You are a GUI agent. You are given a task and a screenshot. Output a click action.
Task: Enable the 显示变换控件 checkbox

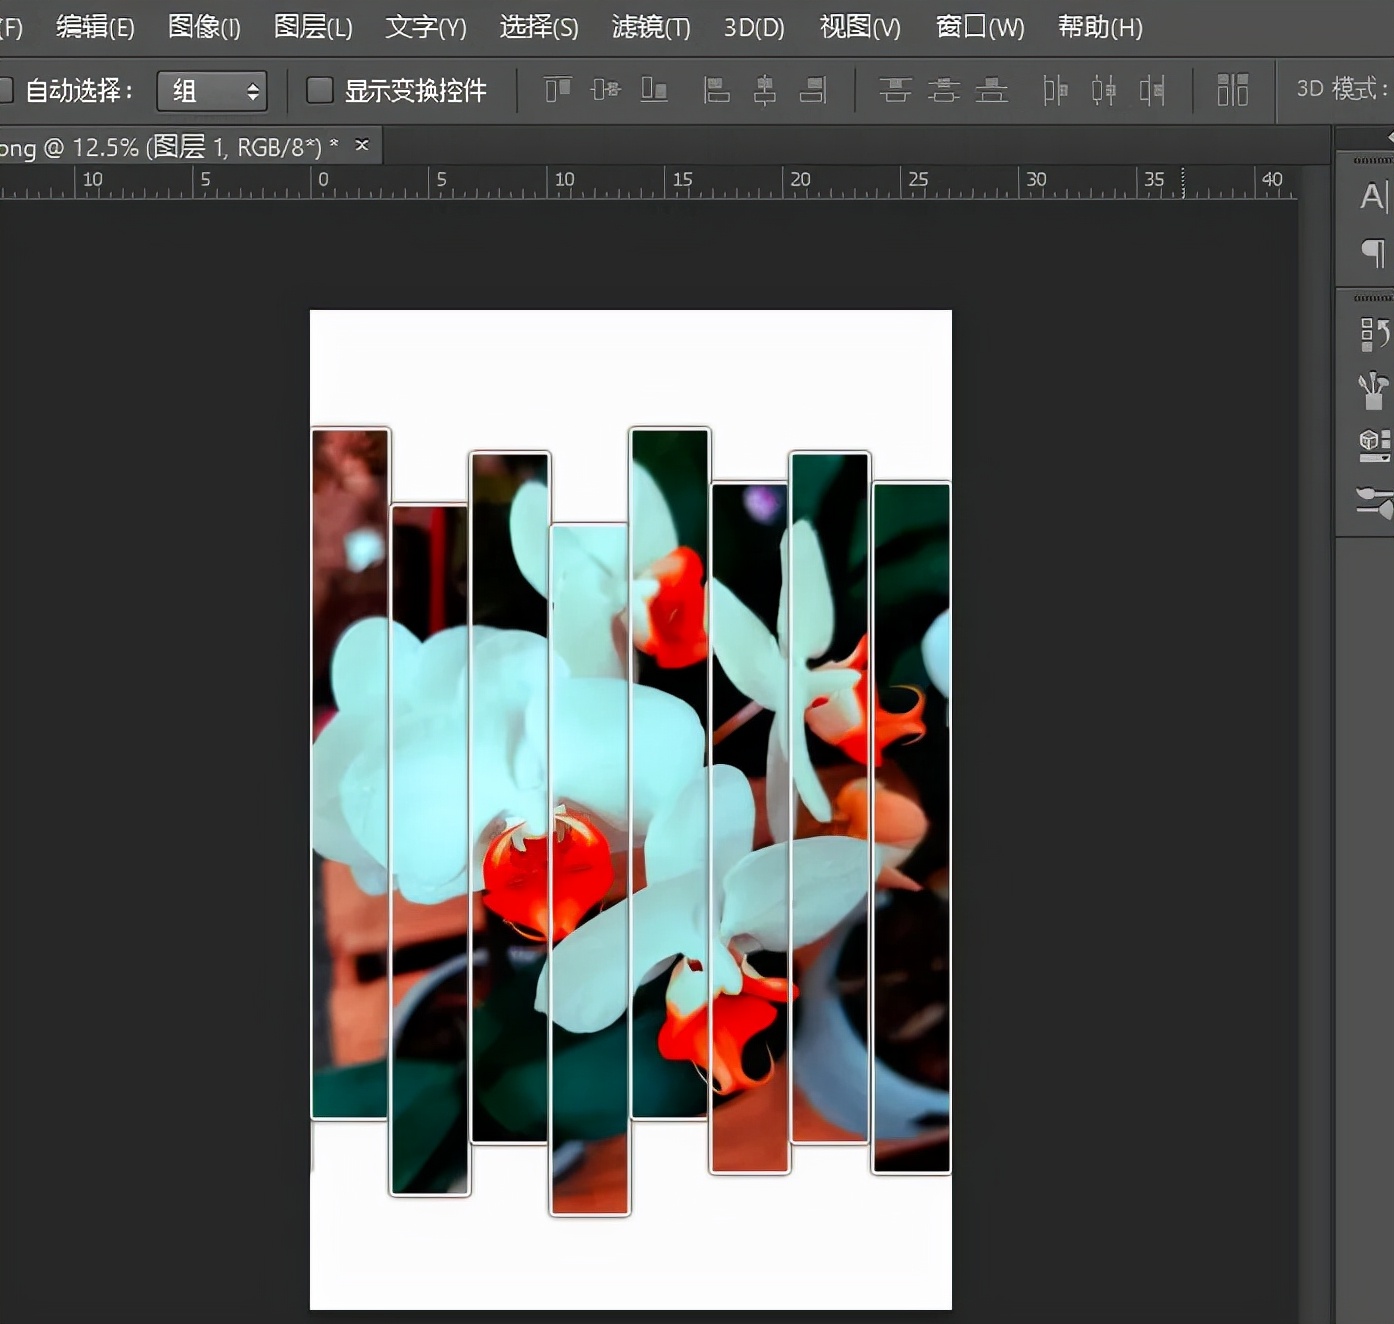319,91
